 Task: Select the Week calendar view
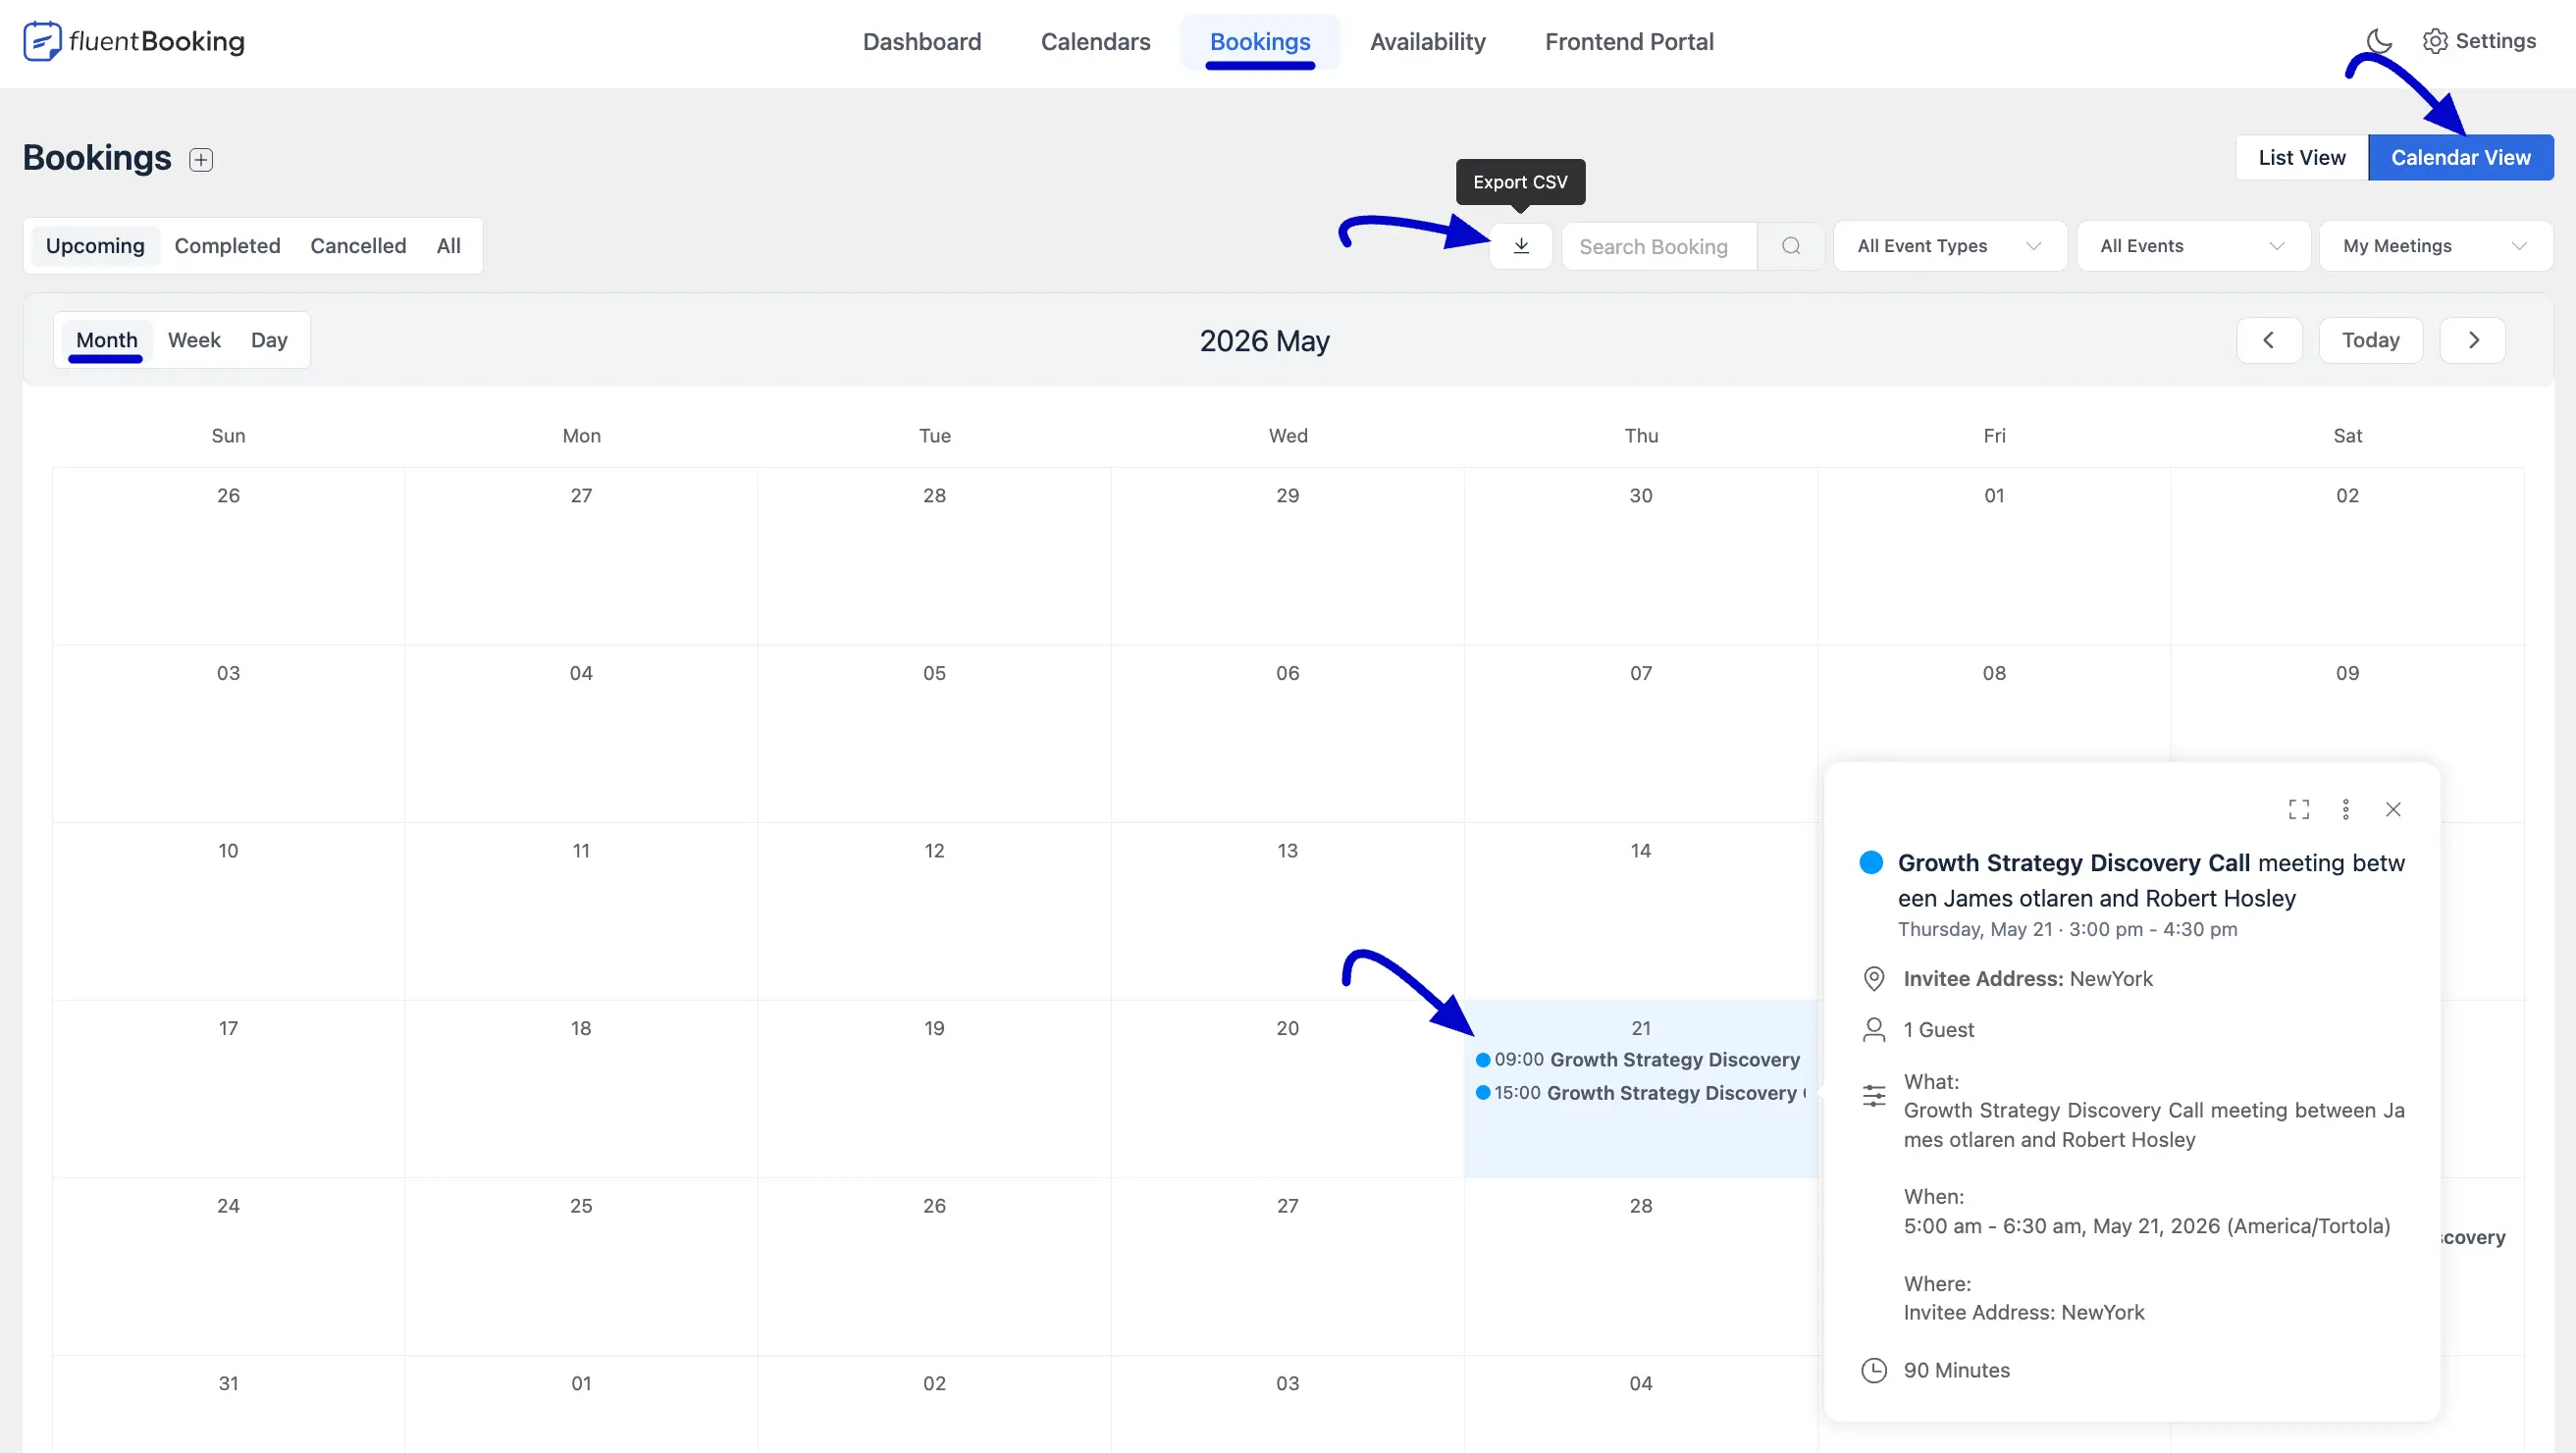(194, 340)
